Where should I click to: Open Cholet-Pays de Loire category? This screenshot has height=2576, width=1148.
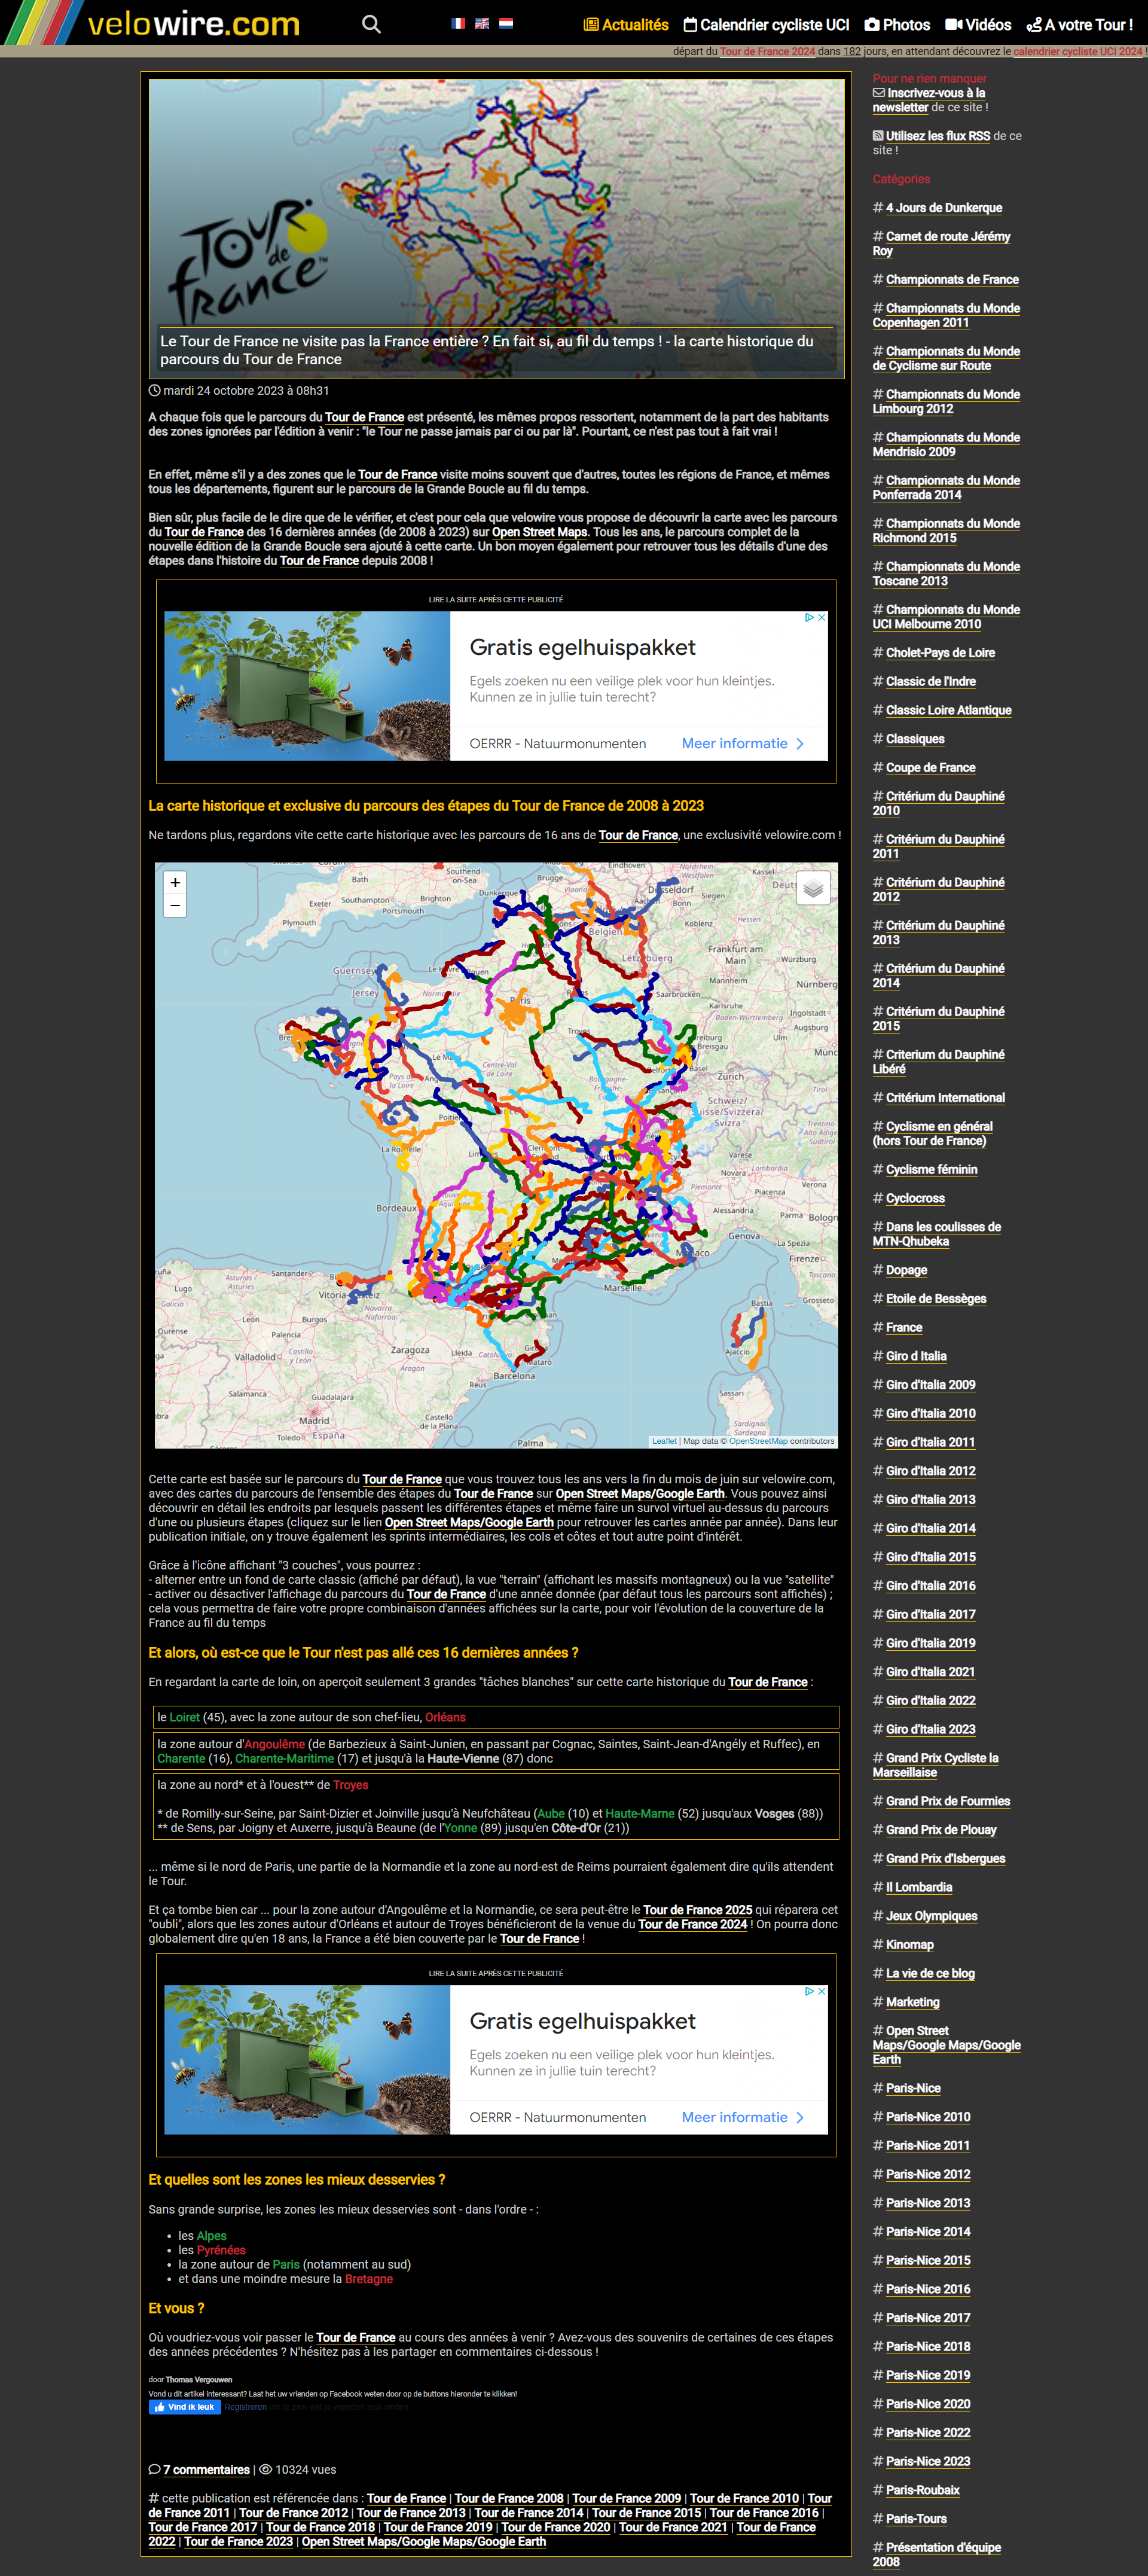[940, 653]
